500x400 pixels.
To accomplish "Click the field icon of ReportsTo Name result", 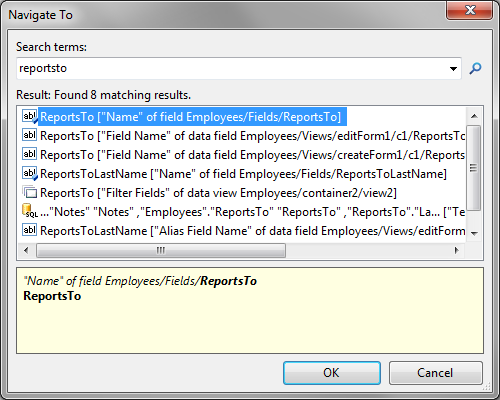I will click(30, 117).
